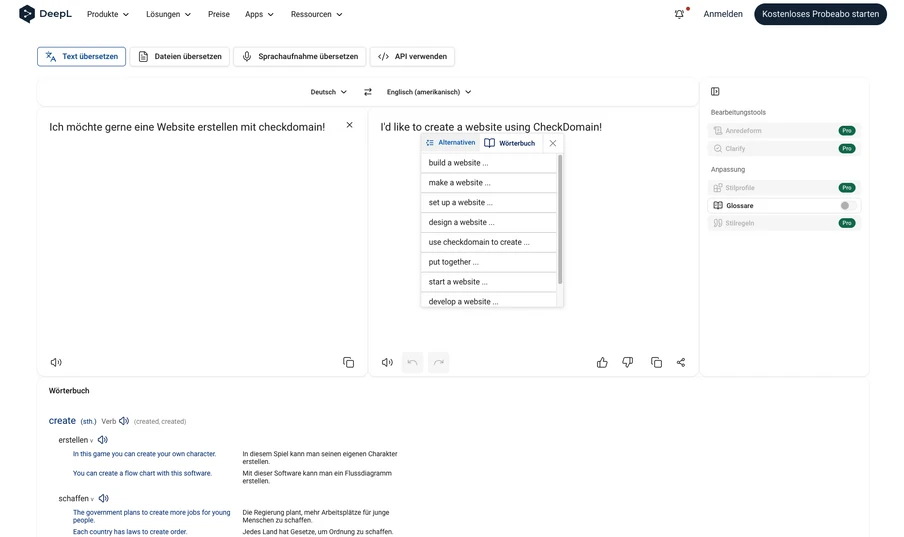Redo the translation edit
904x537 pixels.
point(439,362)
